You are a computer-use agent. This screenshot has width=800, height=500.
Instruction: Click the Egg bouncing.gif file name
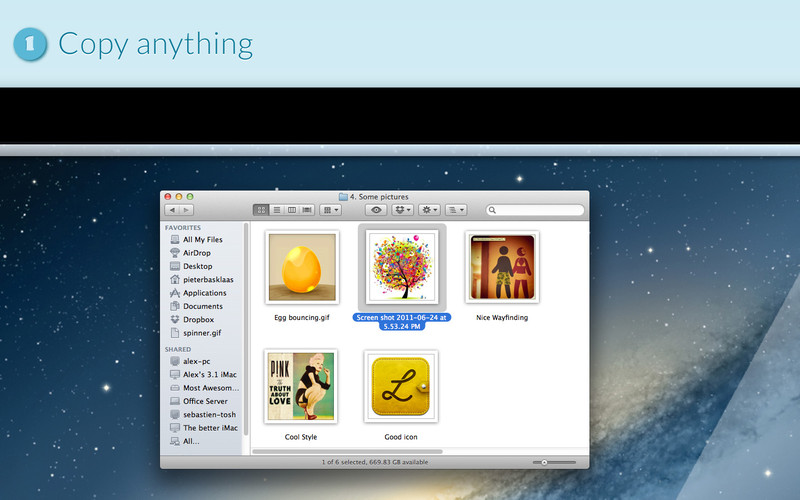302,317
